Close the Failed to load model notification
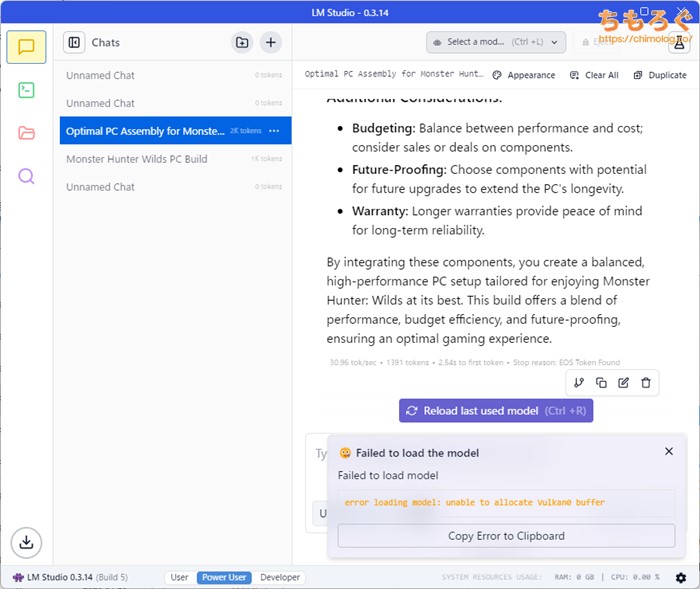 click(x=669, y=451)
